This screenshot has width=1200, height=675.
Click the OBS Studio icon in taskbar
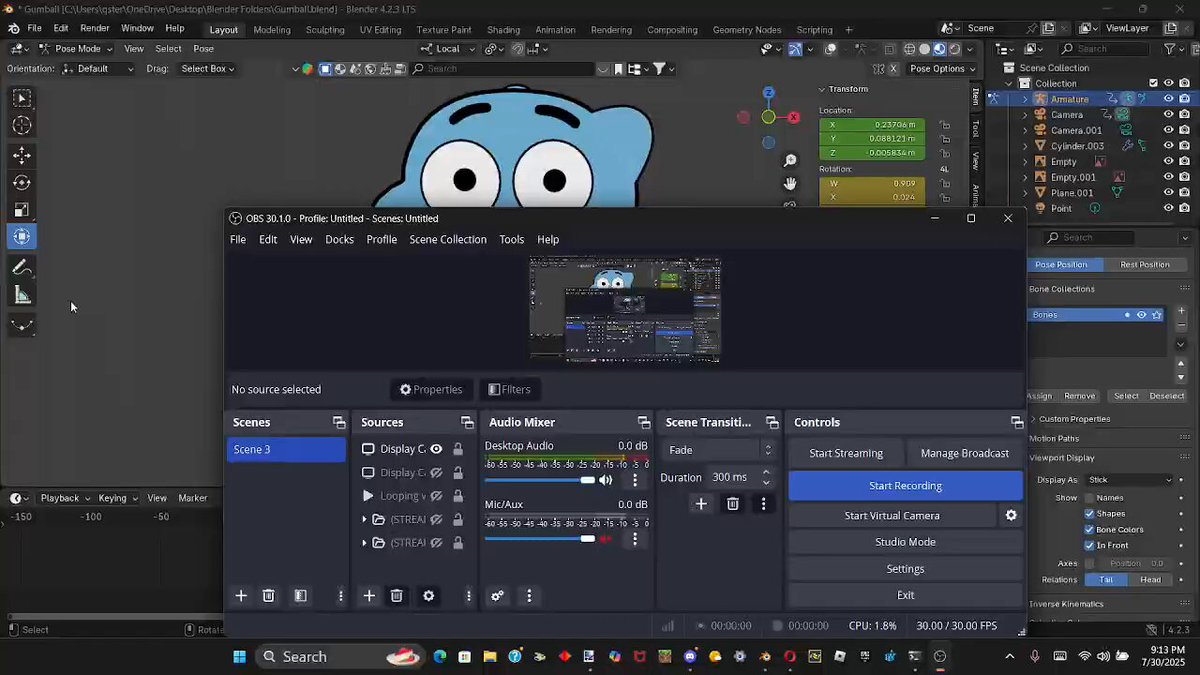940,657
